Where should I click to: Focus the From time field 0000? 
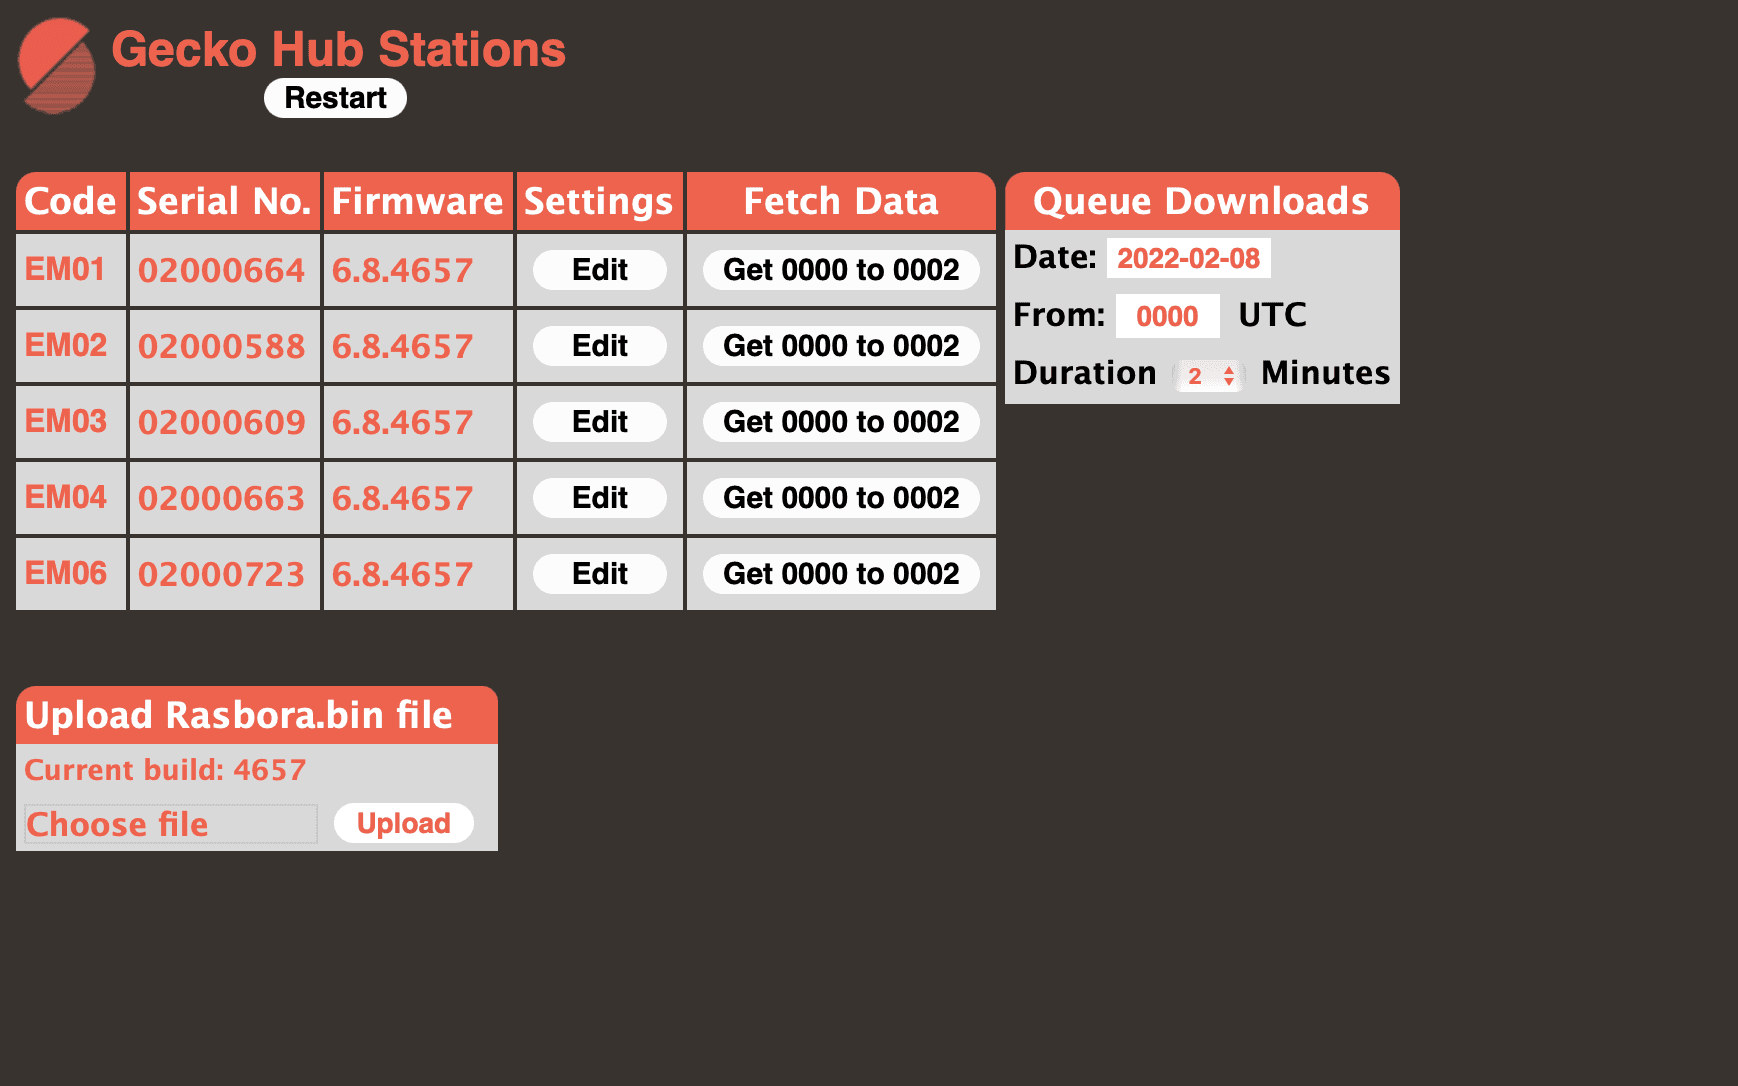pyautogui.click(x=1167, y=316)
